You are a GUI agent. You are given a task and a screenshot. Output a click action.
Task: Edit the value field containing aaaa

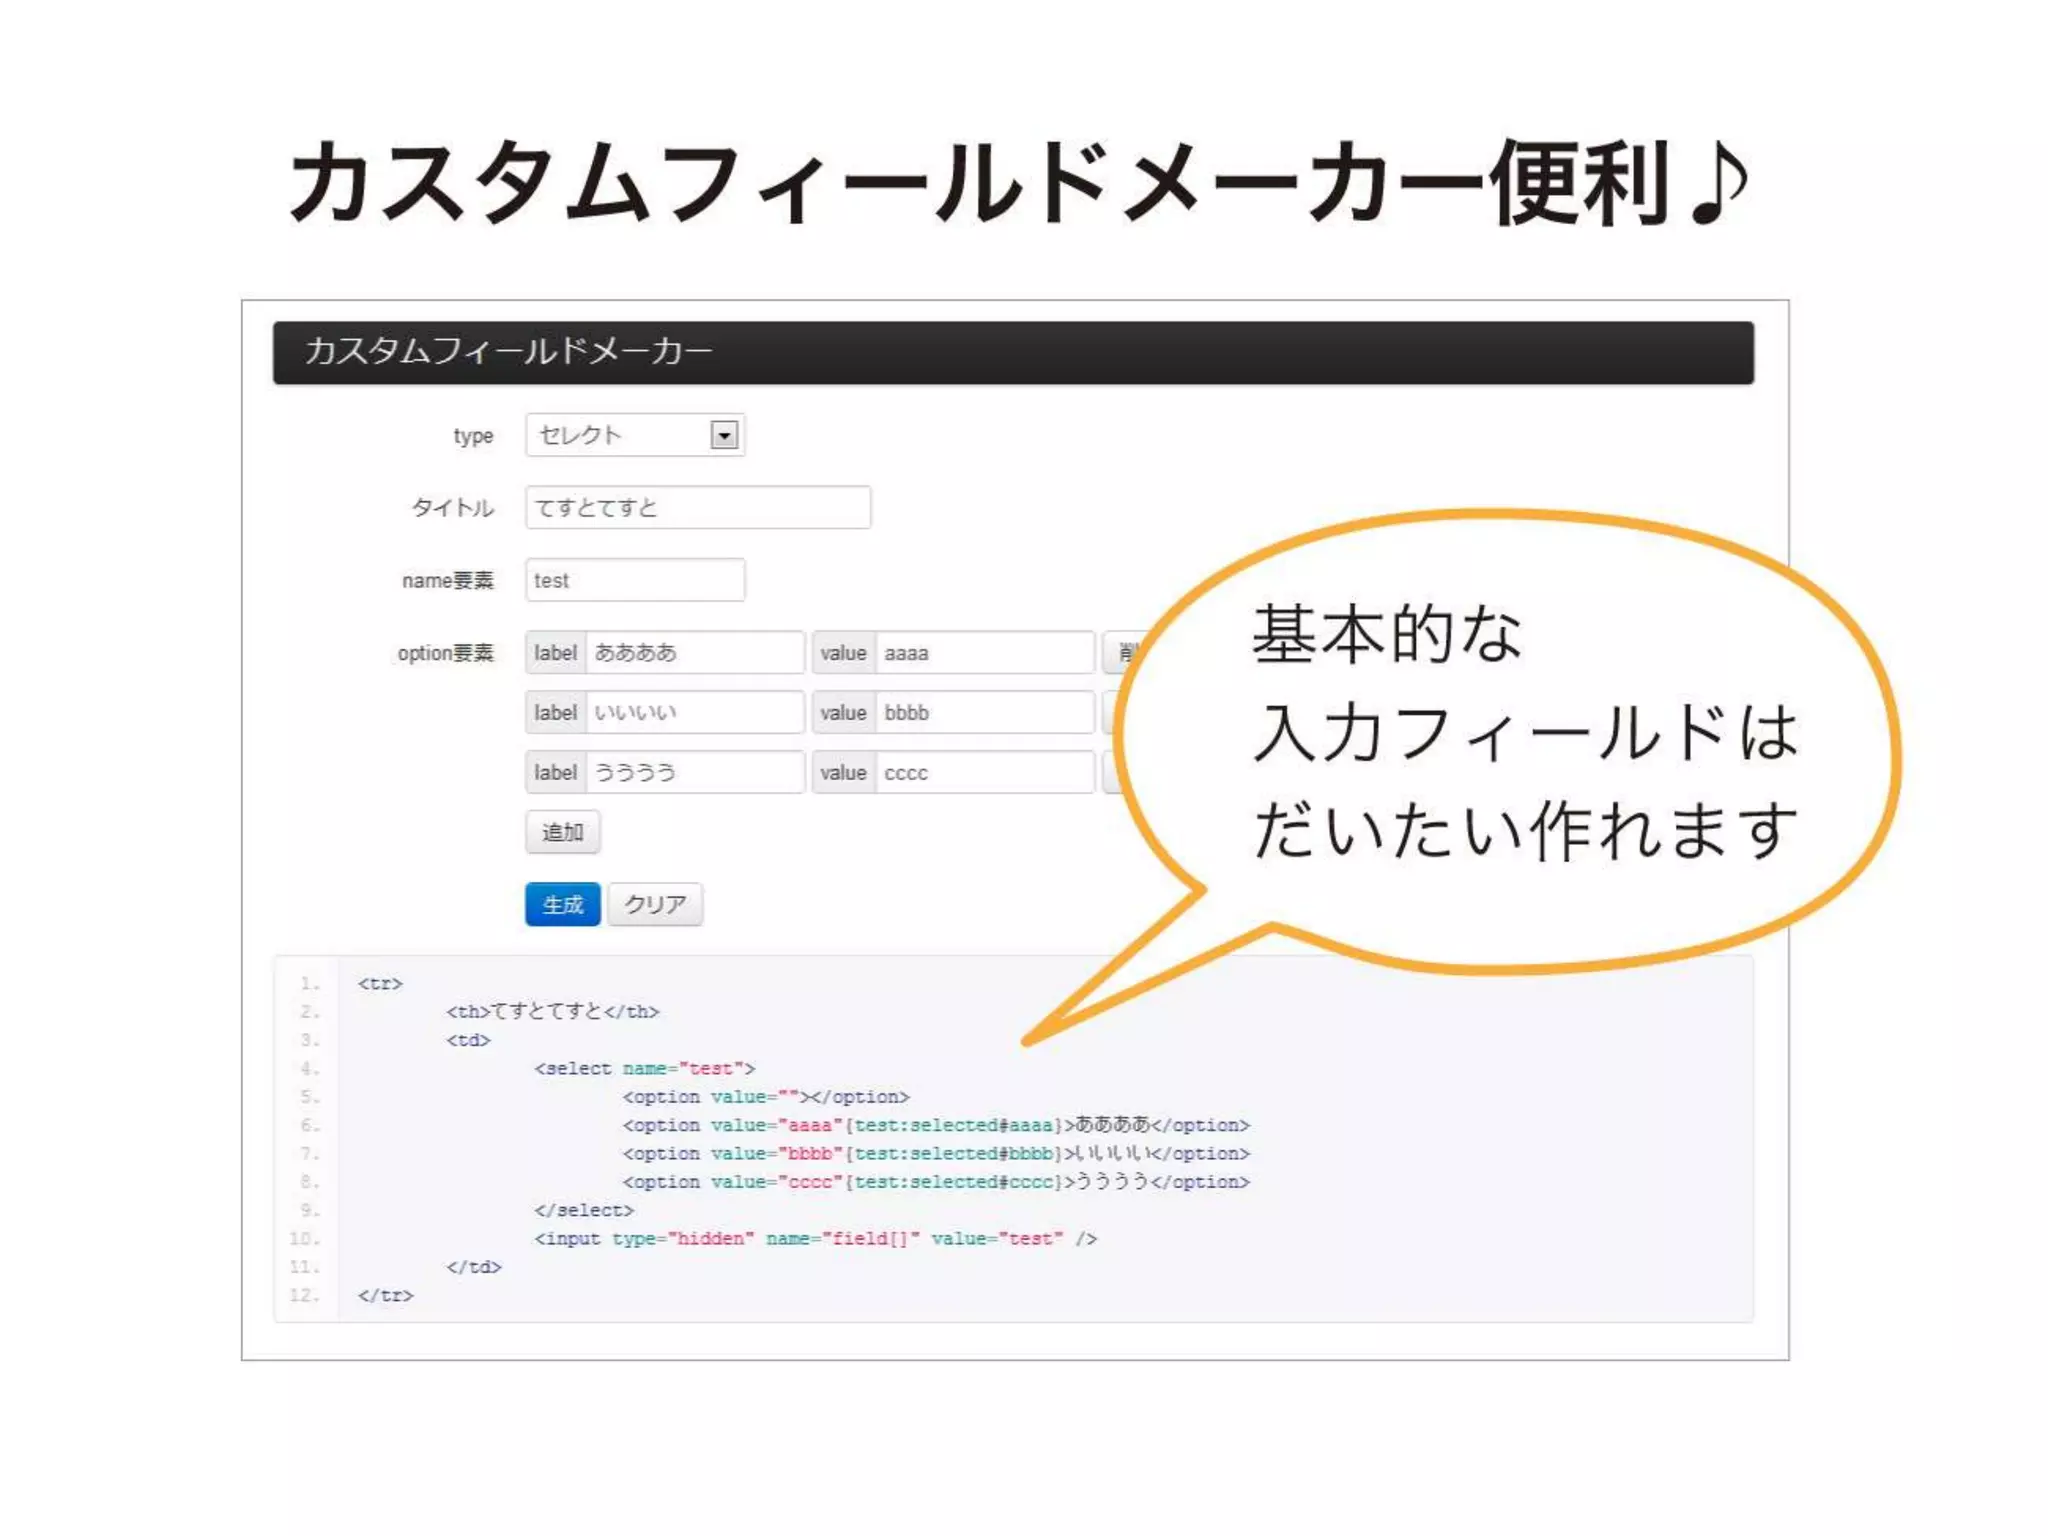pyautogui.click(x=985, y=652)
